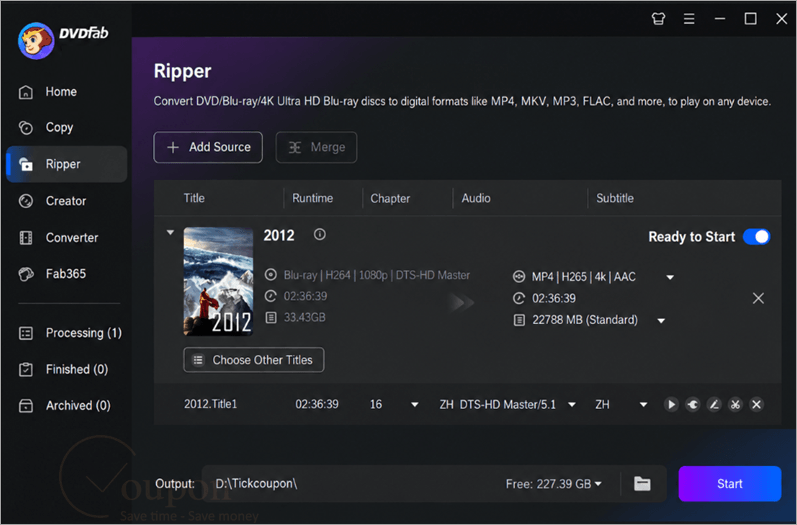
Task: Click the Merge button
Action: [316, 147]
